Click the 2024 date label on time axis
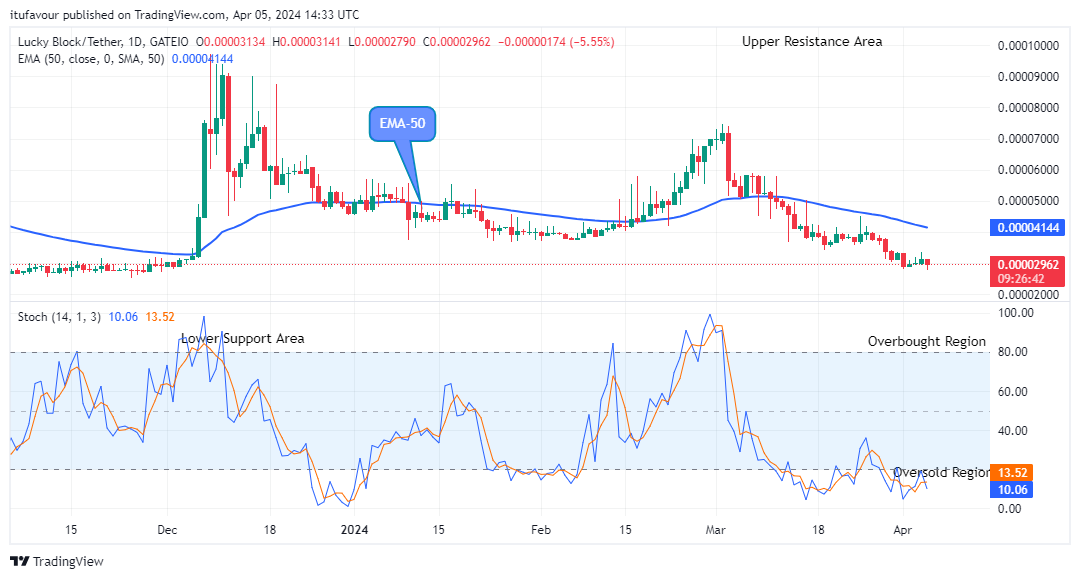 point(354,530)
